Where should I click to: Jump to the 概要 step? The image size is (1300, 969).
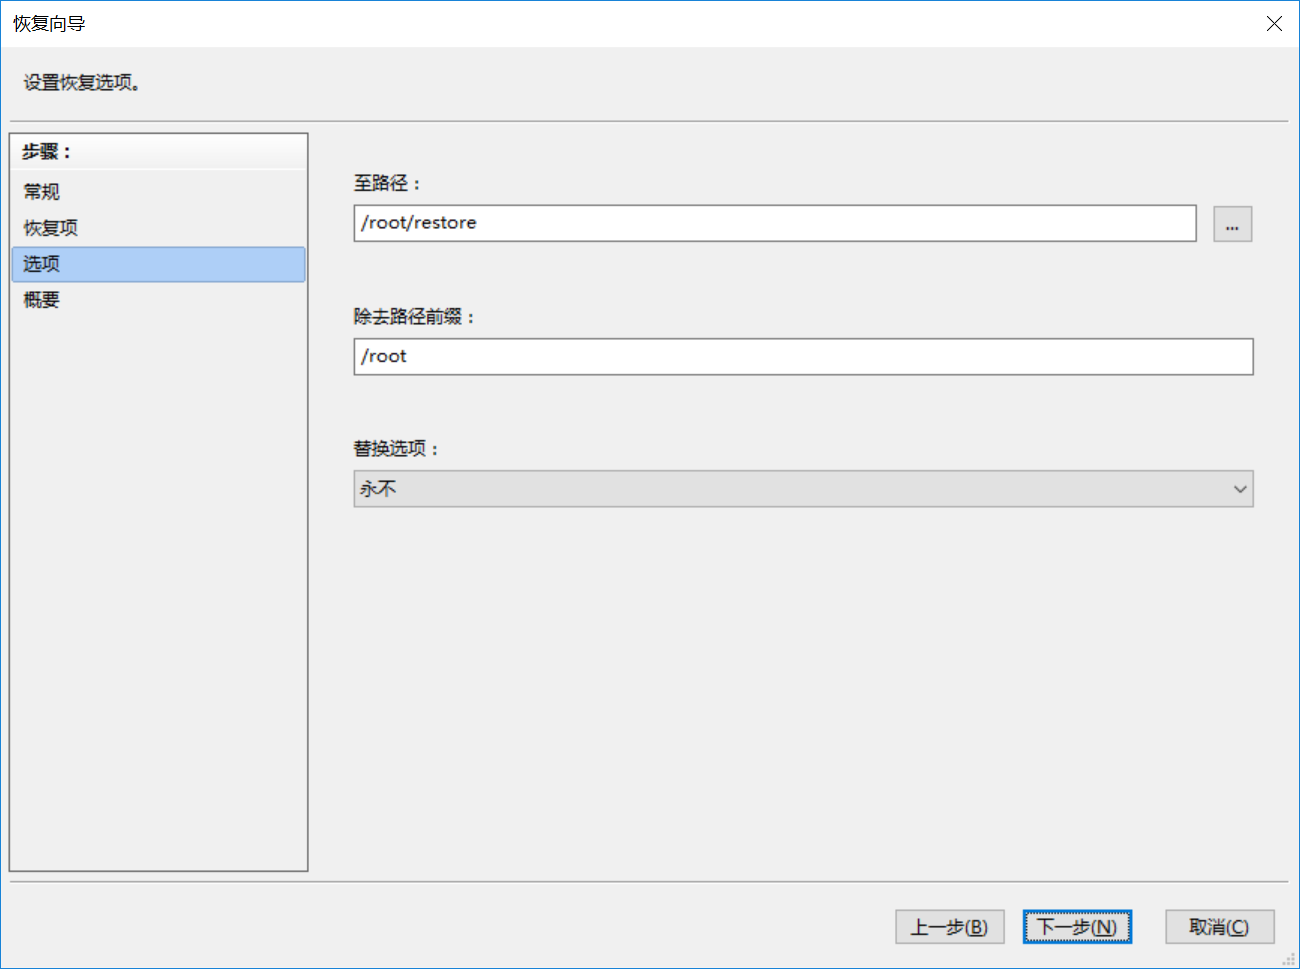click(42, 300)
